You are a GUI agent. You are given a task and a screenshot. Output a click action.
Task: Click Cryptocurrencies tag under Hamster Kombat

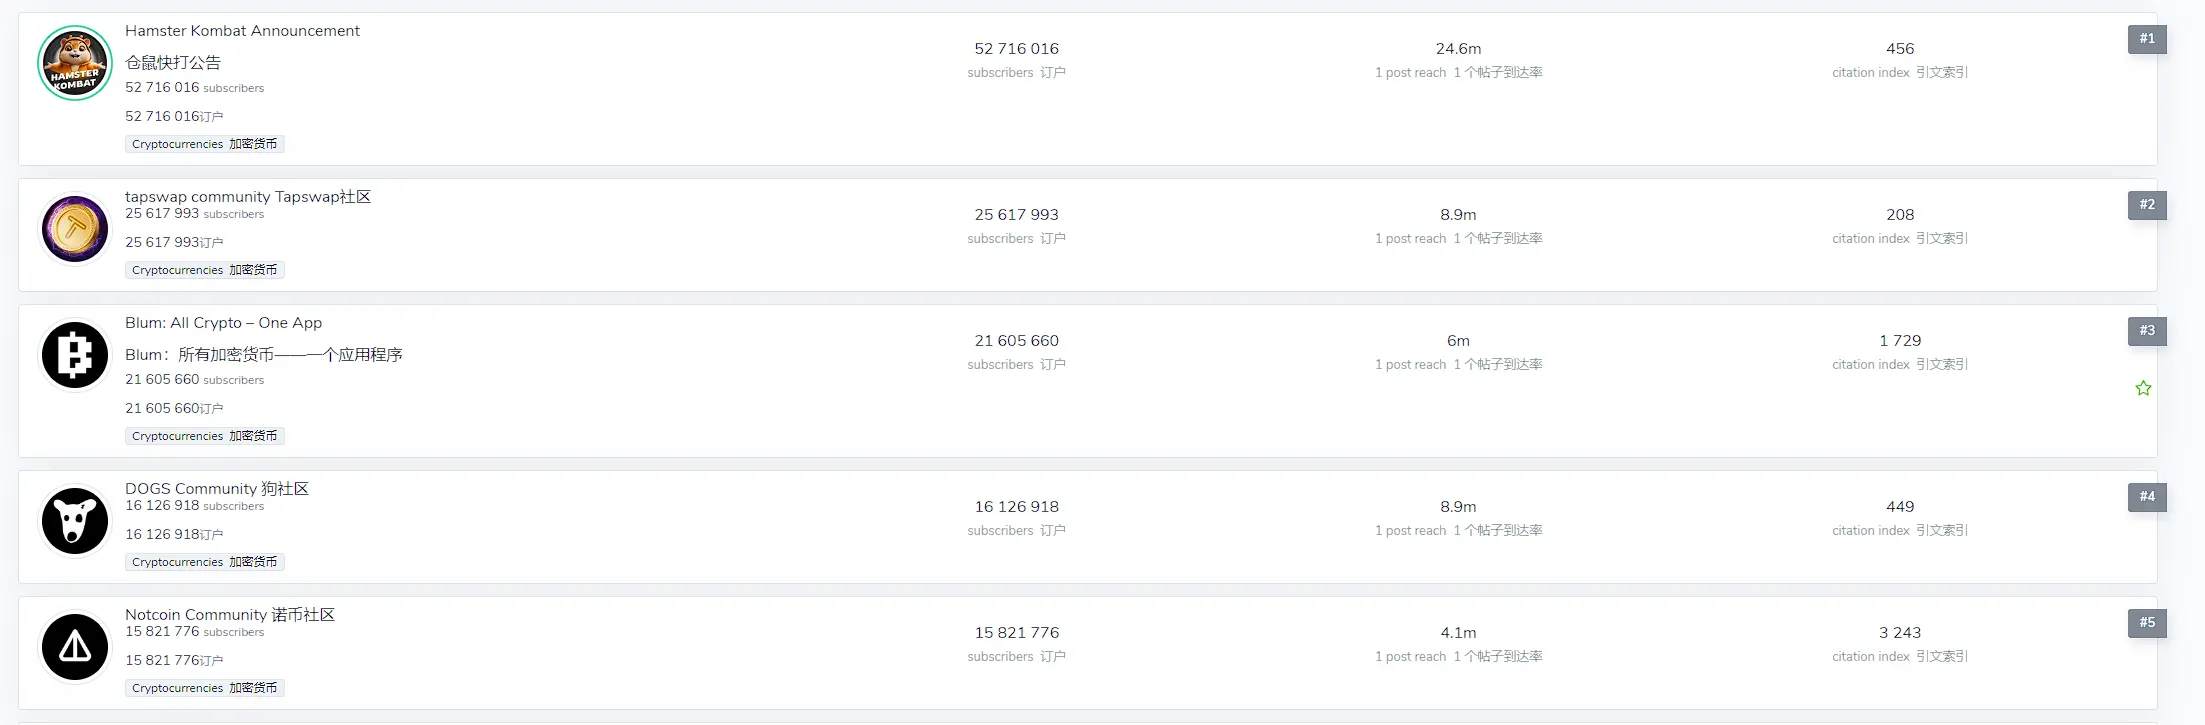coord(204,144)
